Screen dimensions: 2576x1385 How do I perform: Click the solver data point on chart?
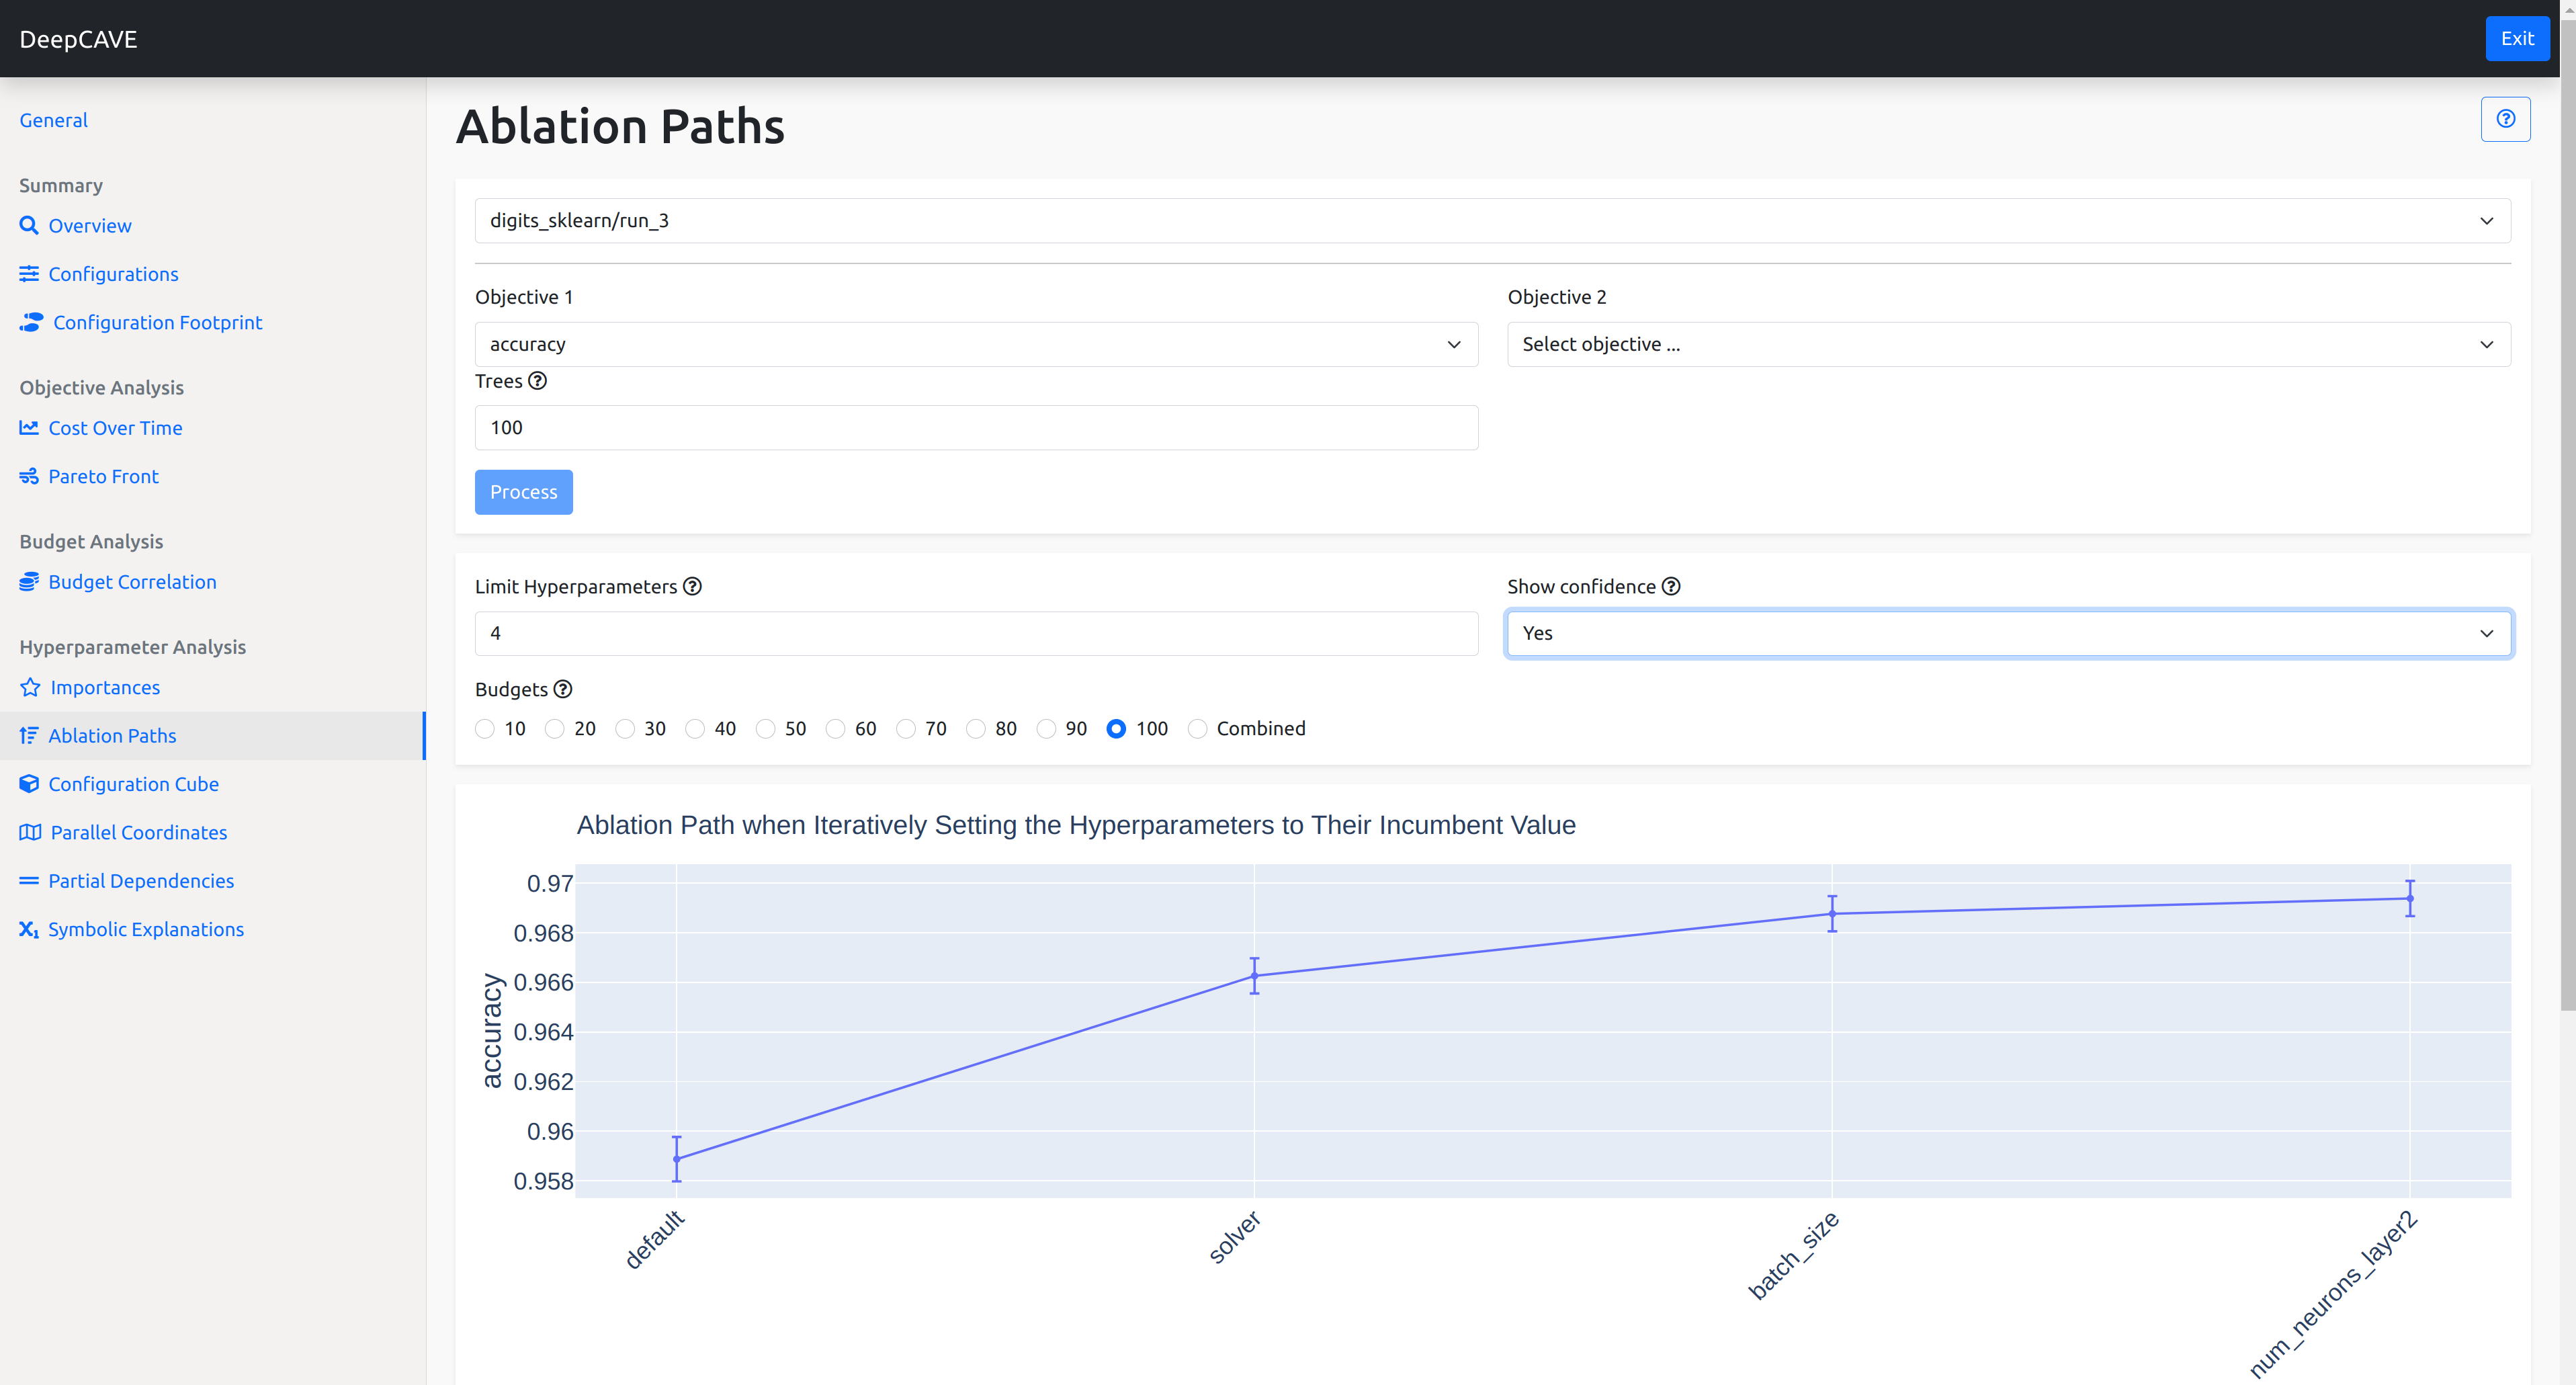coord(1254,975)
